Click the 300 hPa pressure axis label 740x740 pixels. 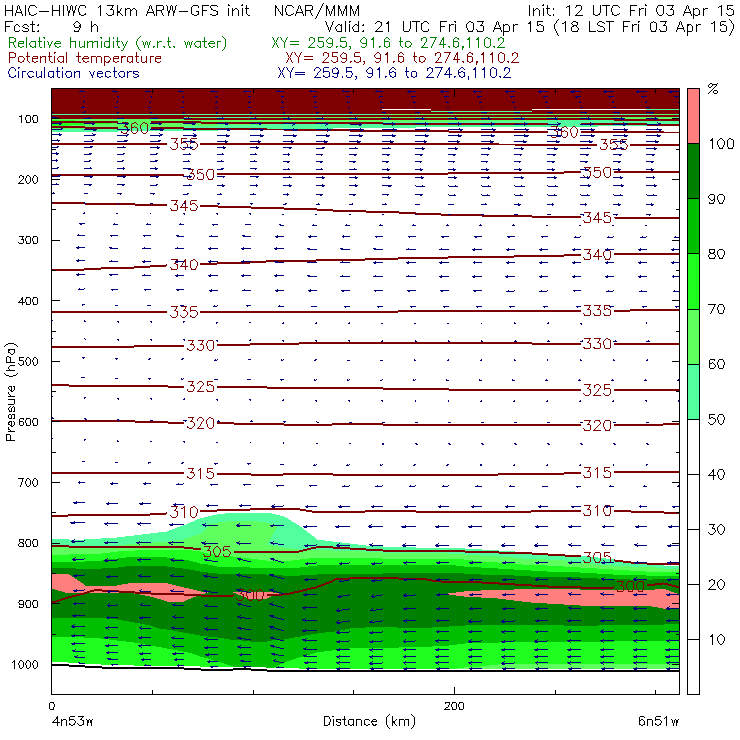[28, 240]
